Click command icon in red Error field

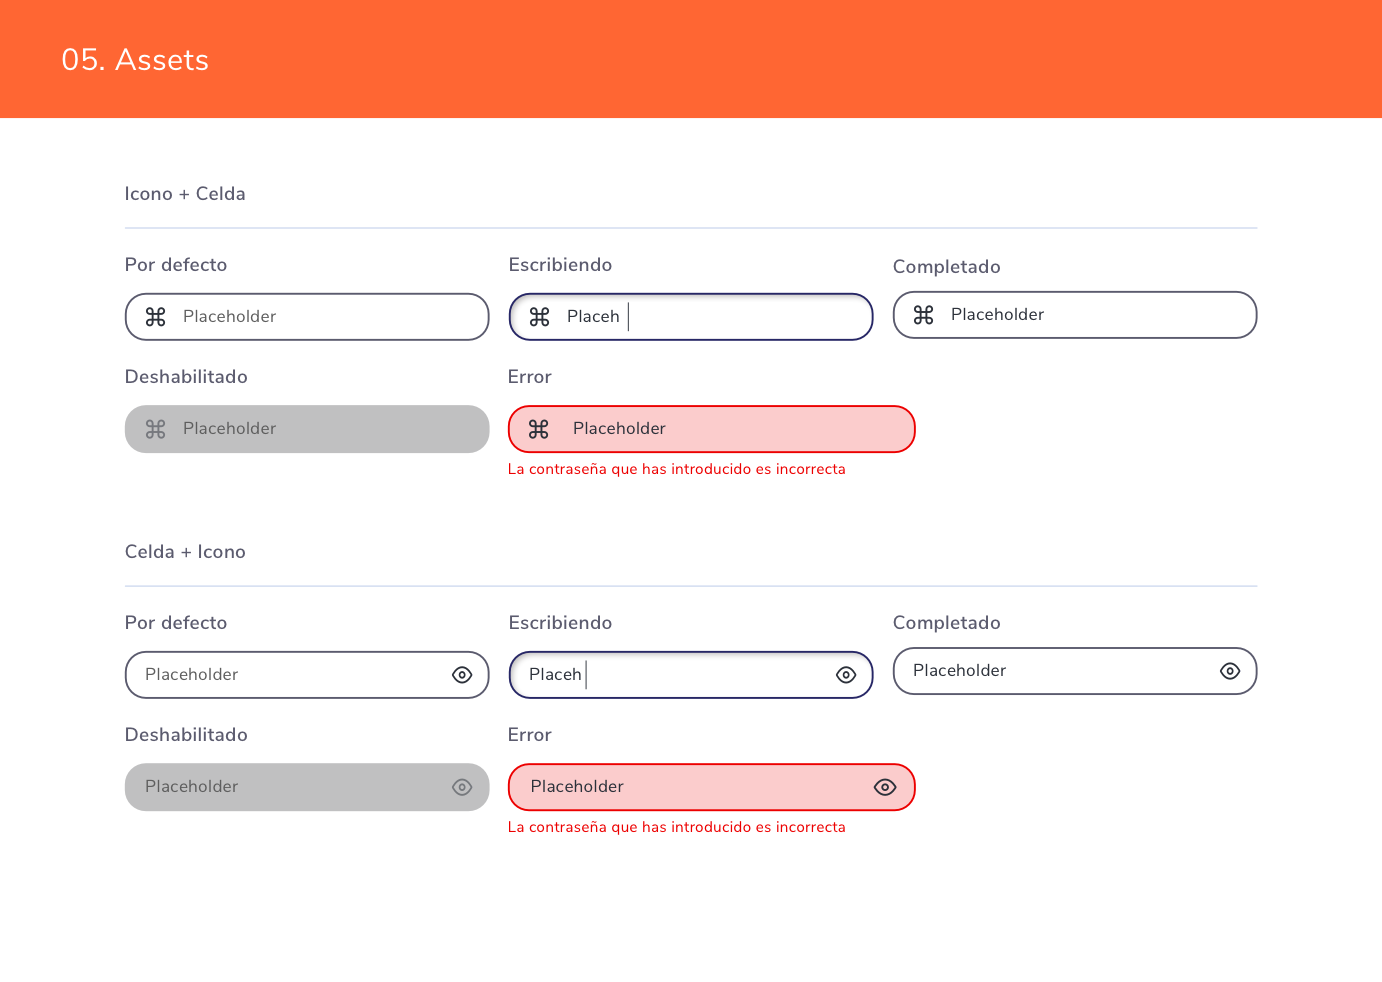[x=539, y=429]
